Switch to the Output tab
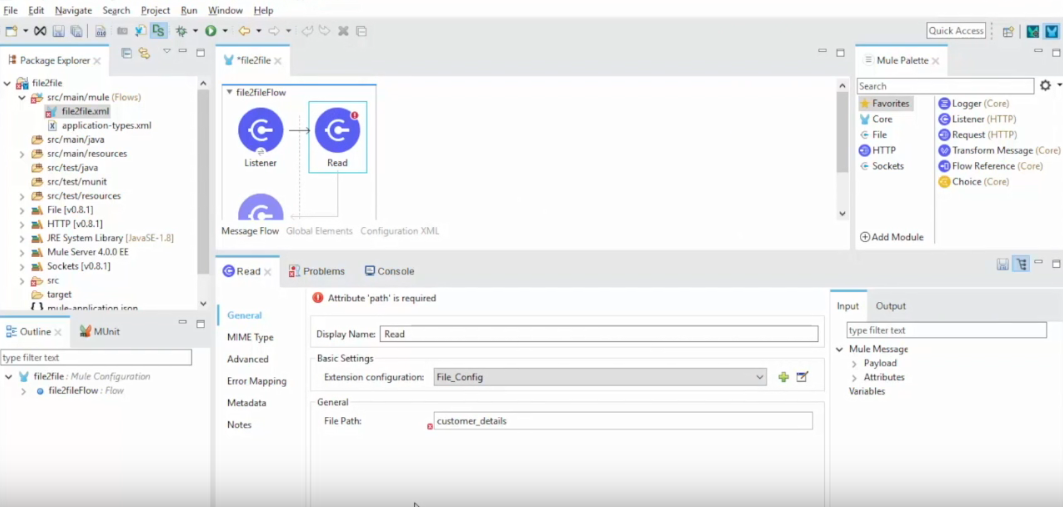The width and height of the screenshot is (1063, 507). pos(890,306)
